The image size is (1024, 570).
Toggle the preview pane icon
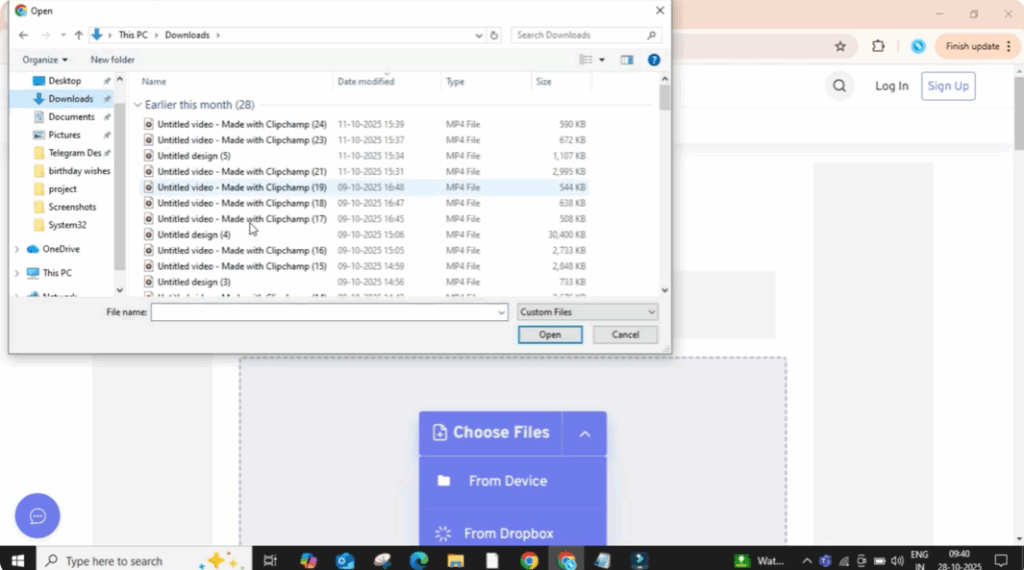[x=627, y=60]
